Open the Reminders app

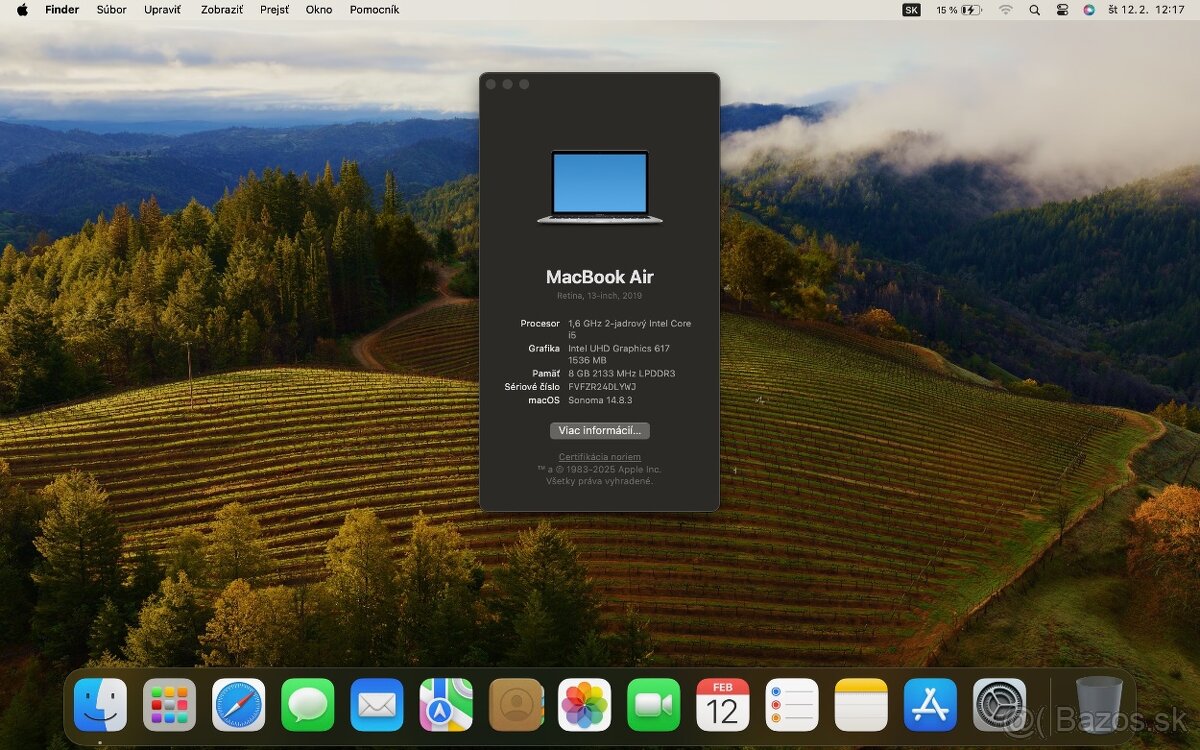tap(792, 705)
